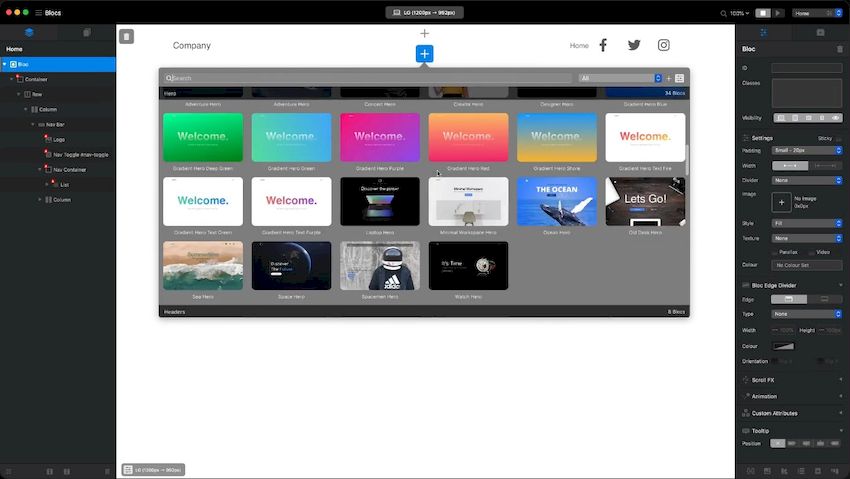Open the 100% zoom level dropdown

click(x=739, y=13)
